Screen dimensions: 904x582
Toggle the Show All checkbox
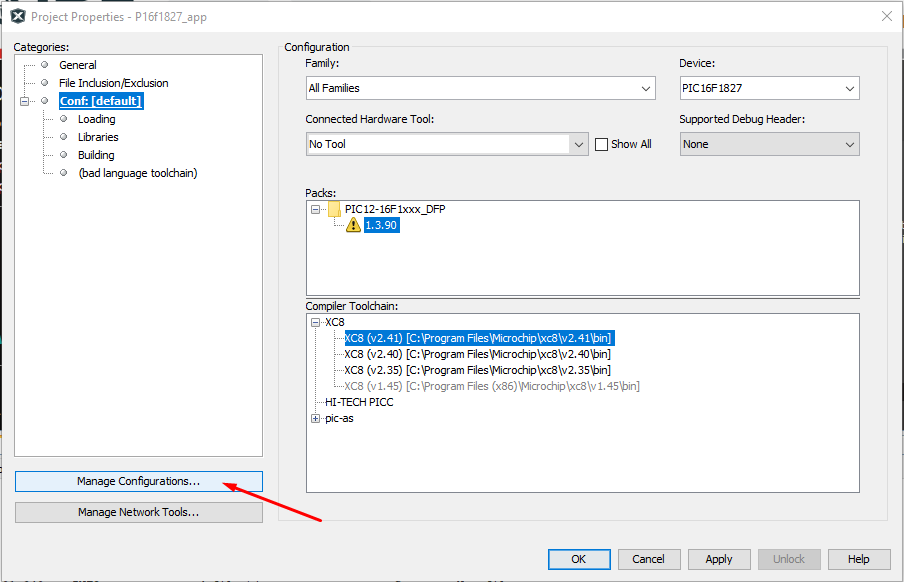tap(601, 144)
